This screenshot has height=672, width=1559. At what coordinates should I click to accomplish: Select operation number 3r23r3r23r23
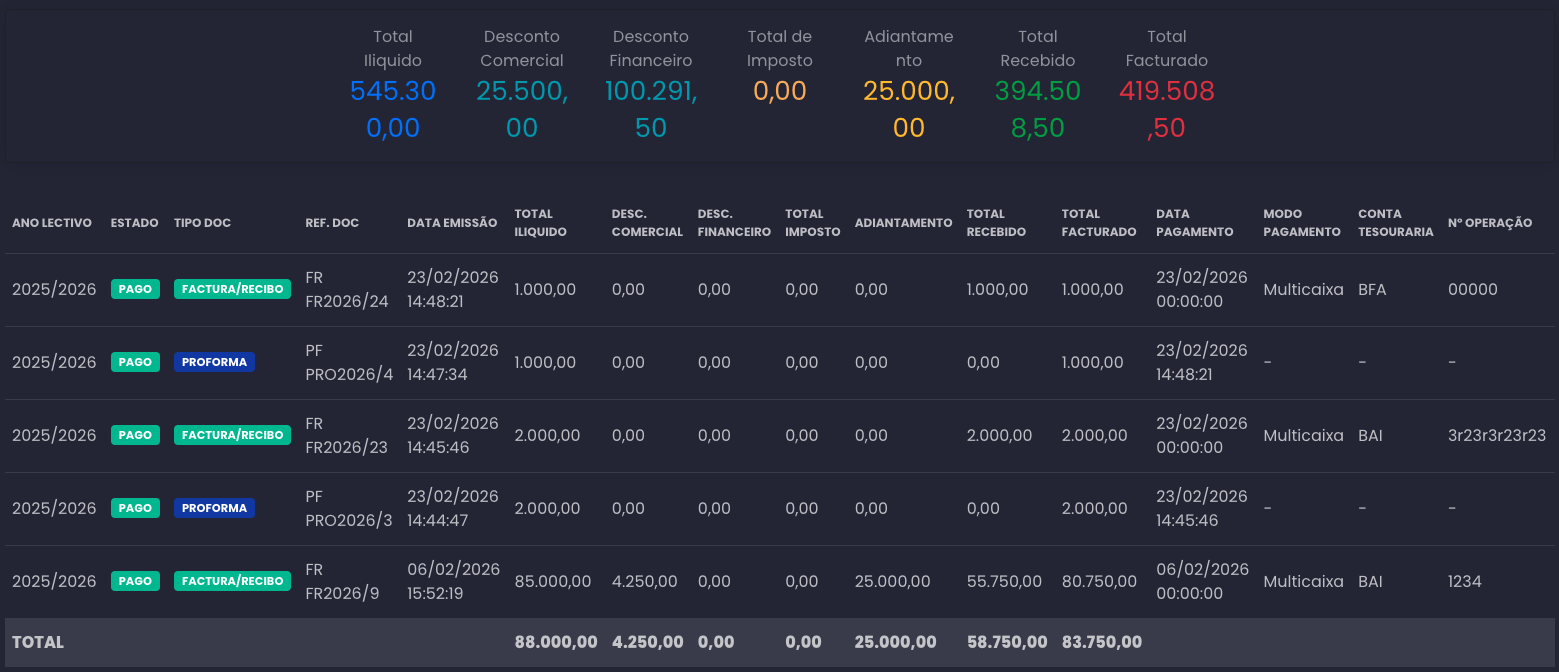pos(1497,436)
